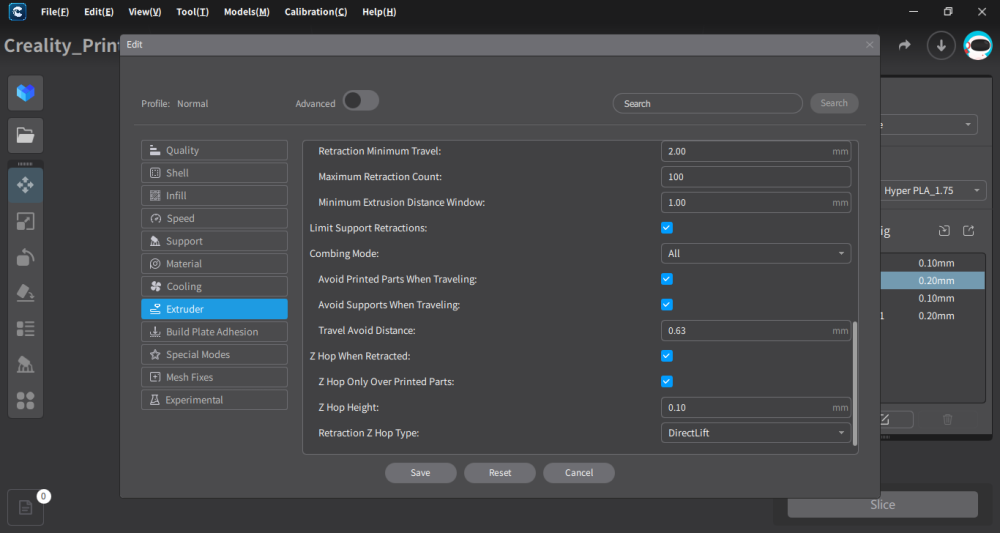Click the redo arrow icon at top
The image size is (1000, 533).
point(905,45)
